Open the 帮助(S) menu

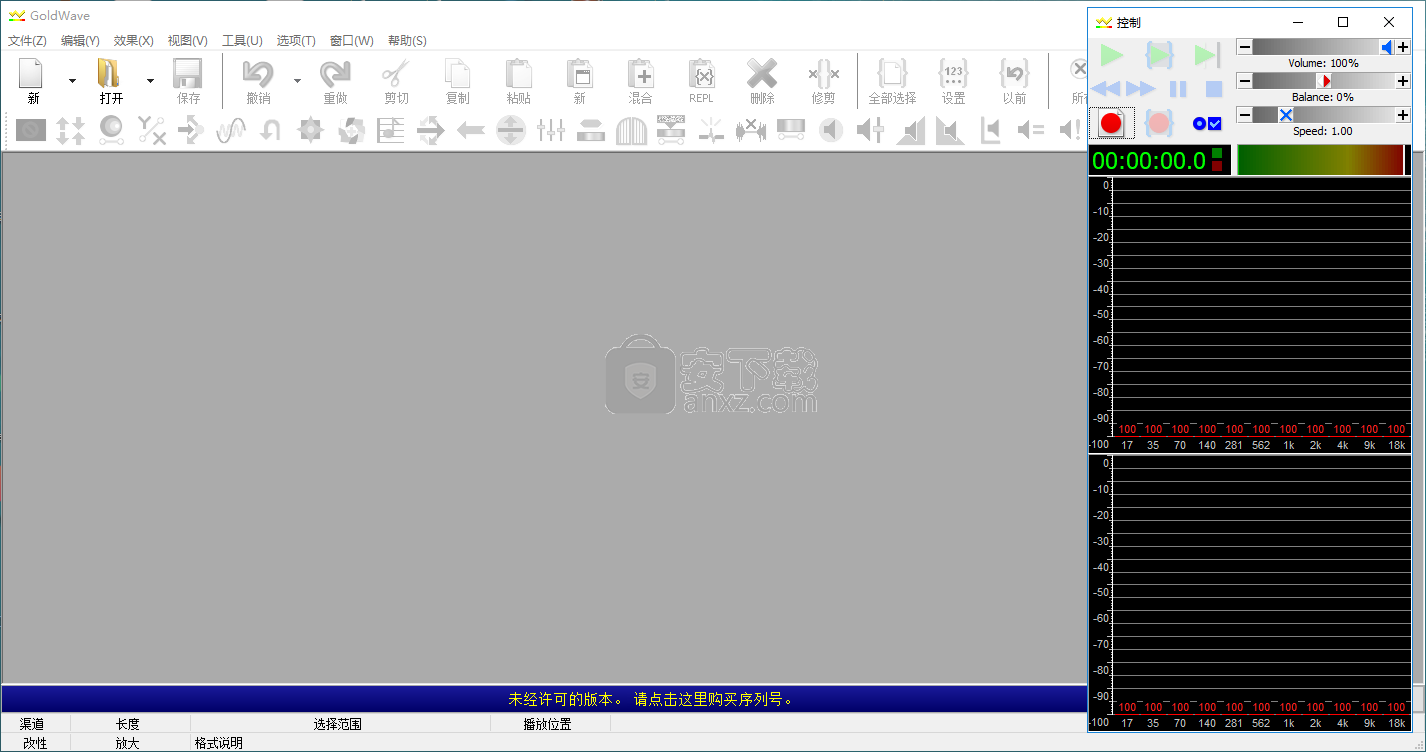[407, 41]
